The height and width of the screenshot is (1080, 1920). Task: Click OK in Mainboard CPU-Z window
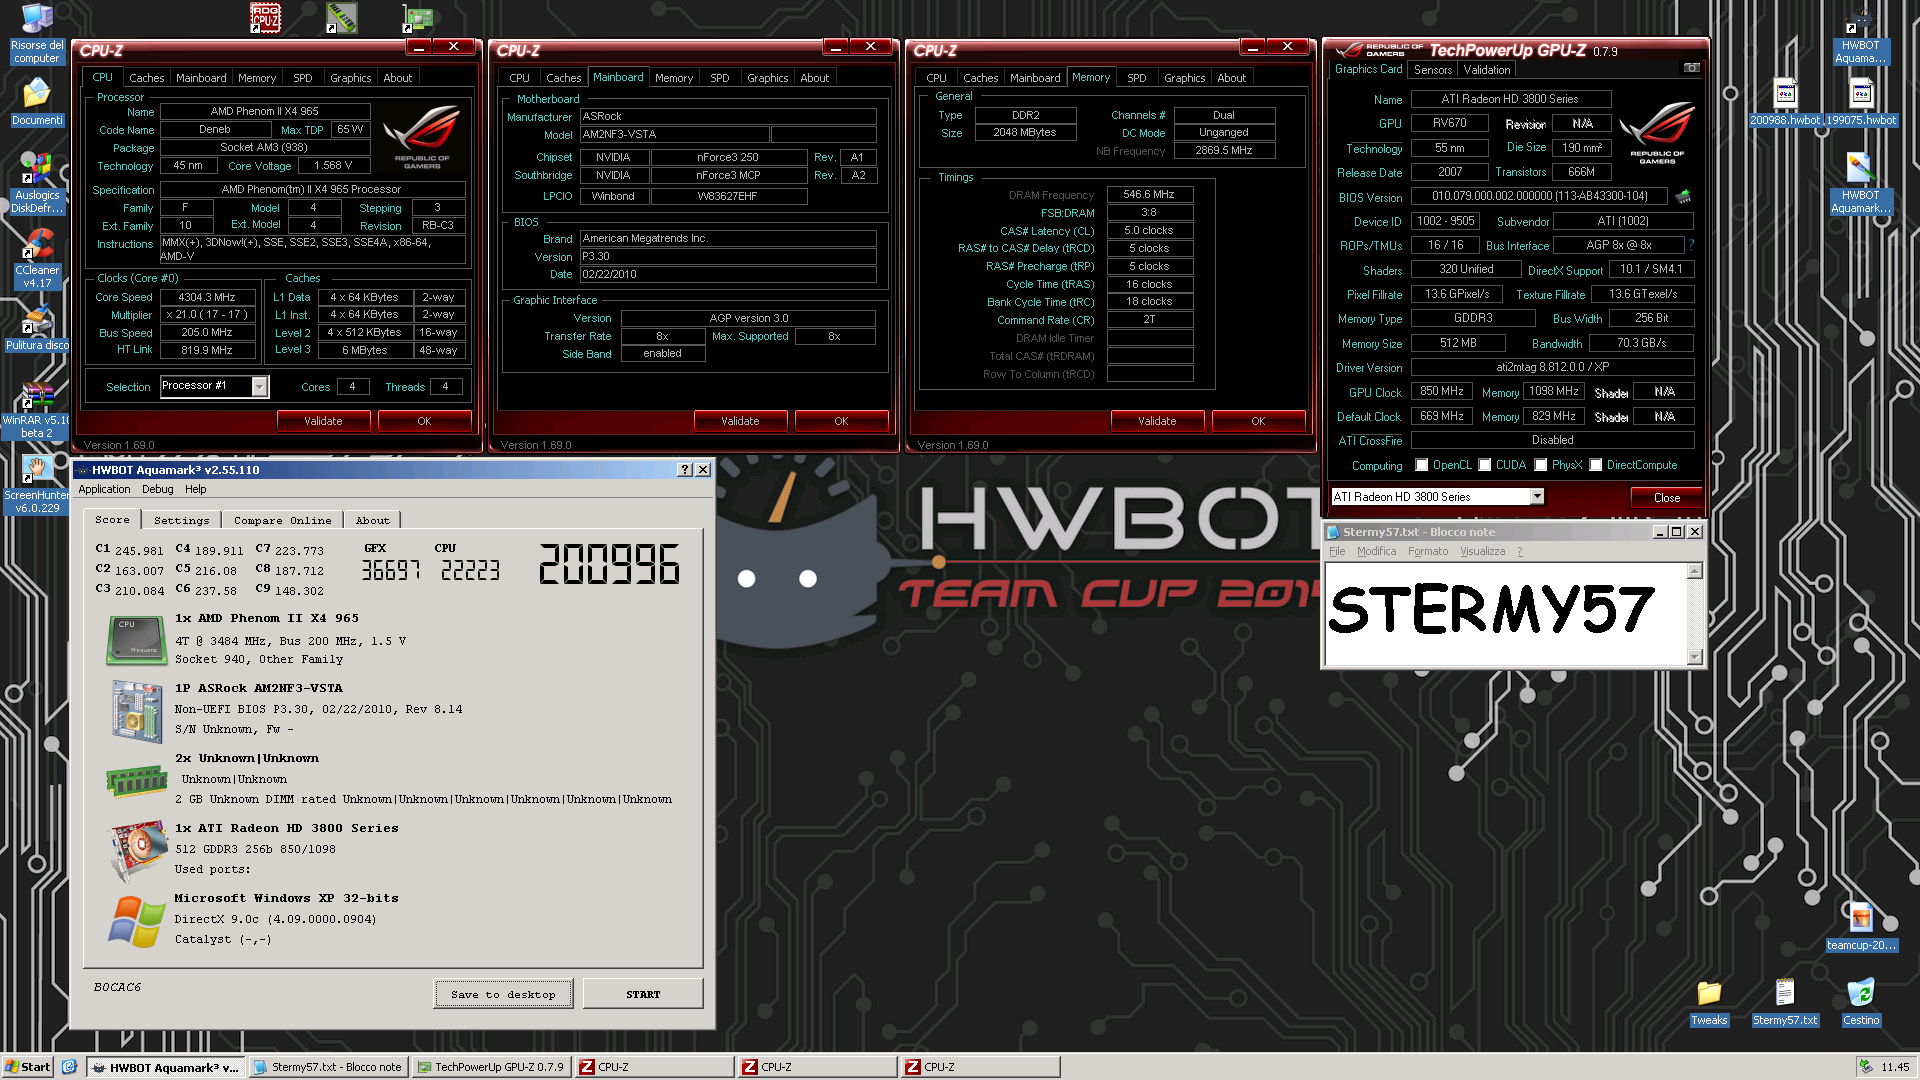[x=841, y=421]
